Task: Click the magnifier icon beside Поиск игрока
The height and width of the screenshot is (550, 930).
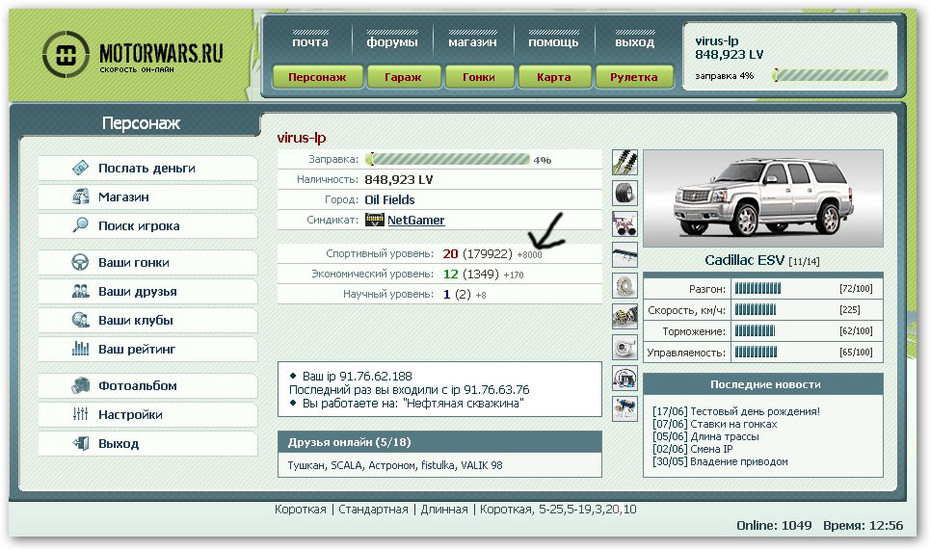Action: (80, 225)
